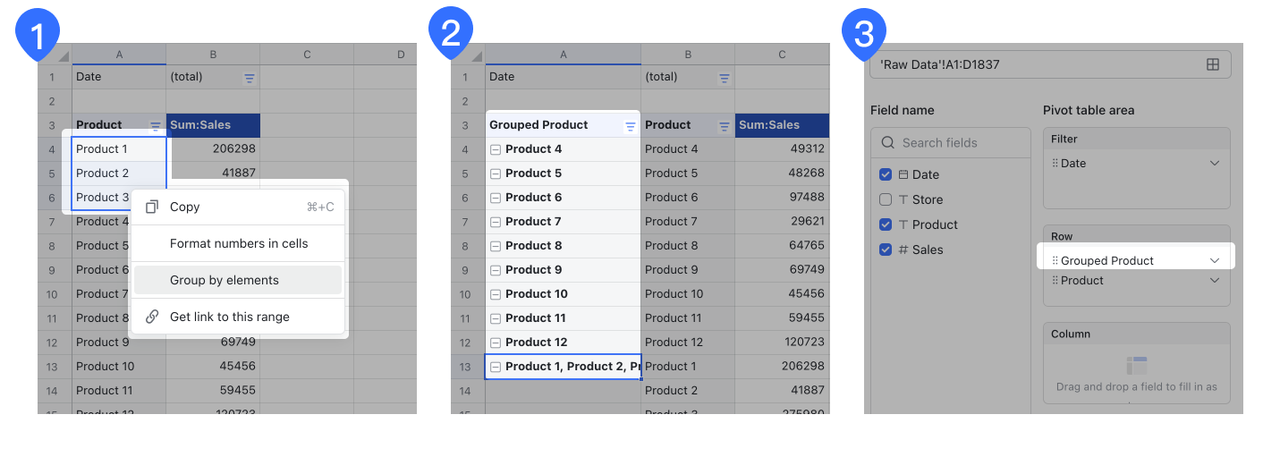Screen dimensions: 1280x457
Task: Uncheck the Sales field checkbox
Action: (x=885, y=250)
